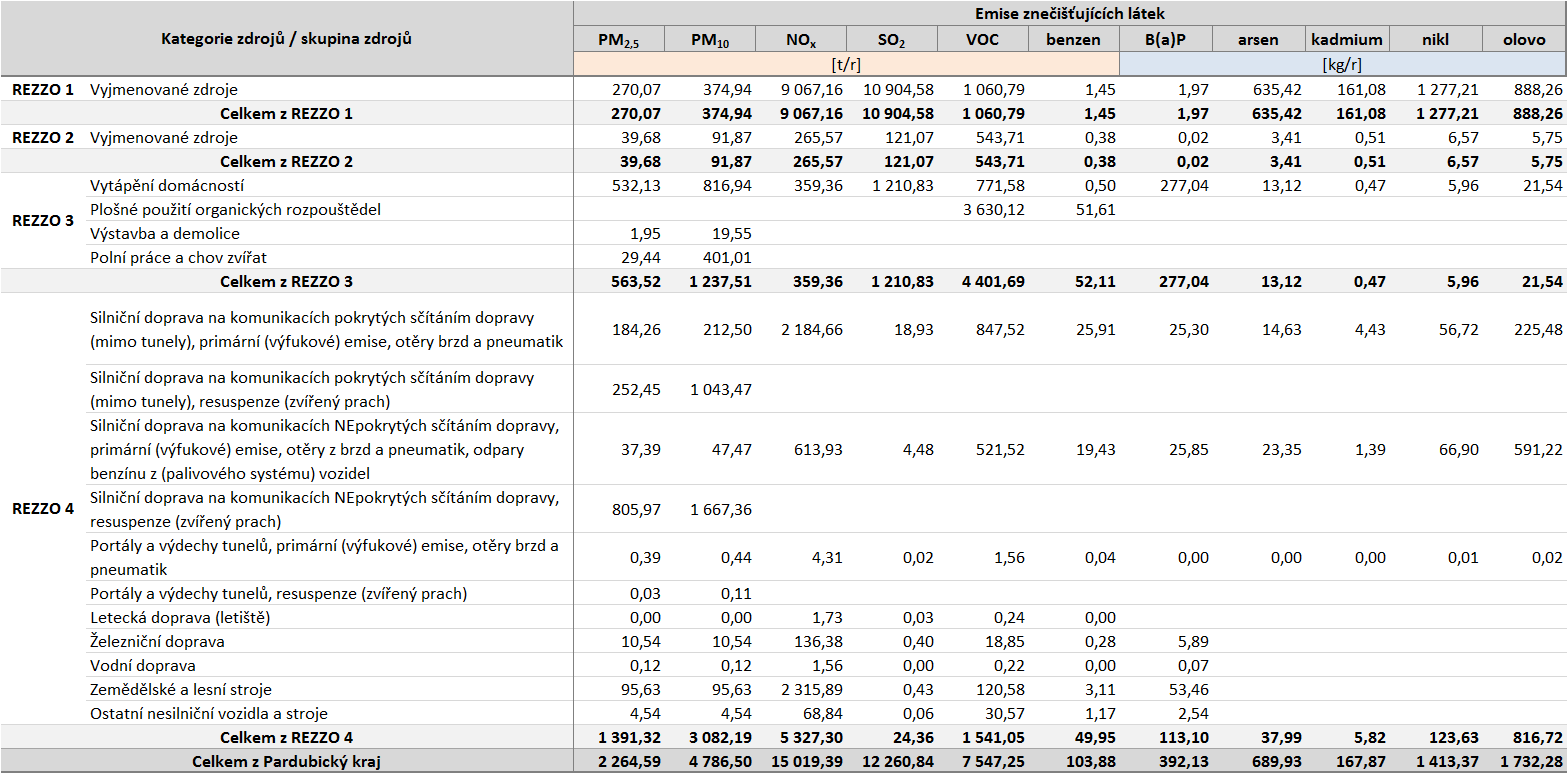
Task: Click total PM2,5 value 2 264,59
Action: pos(629,761)
